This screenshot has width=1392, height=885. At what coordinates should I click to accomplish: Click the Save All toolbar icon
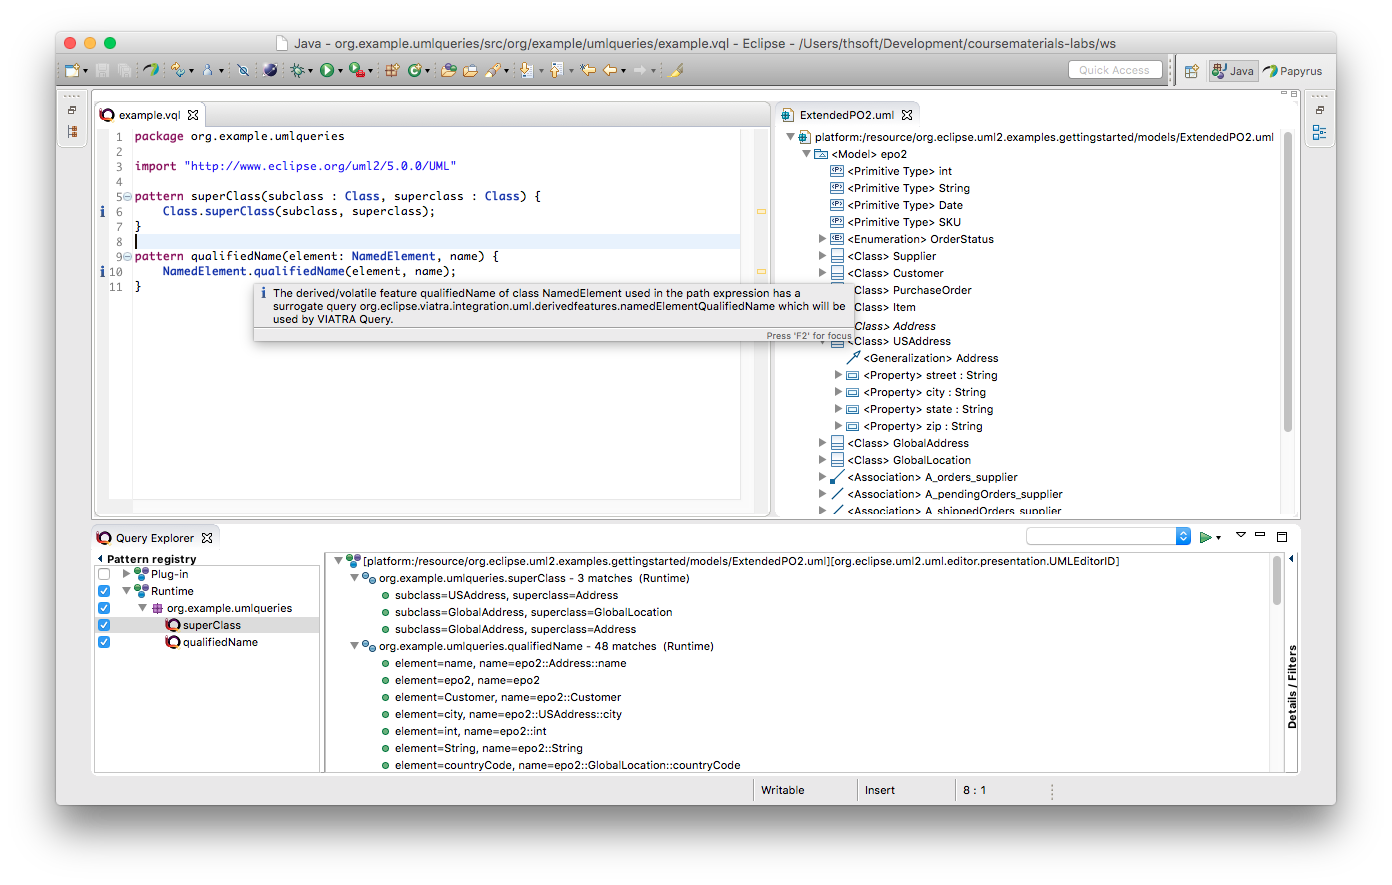(x=124, y=70)
